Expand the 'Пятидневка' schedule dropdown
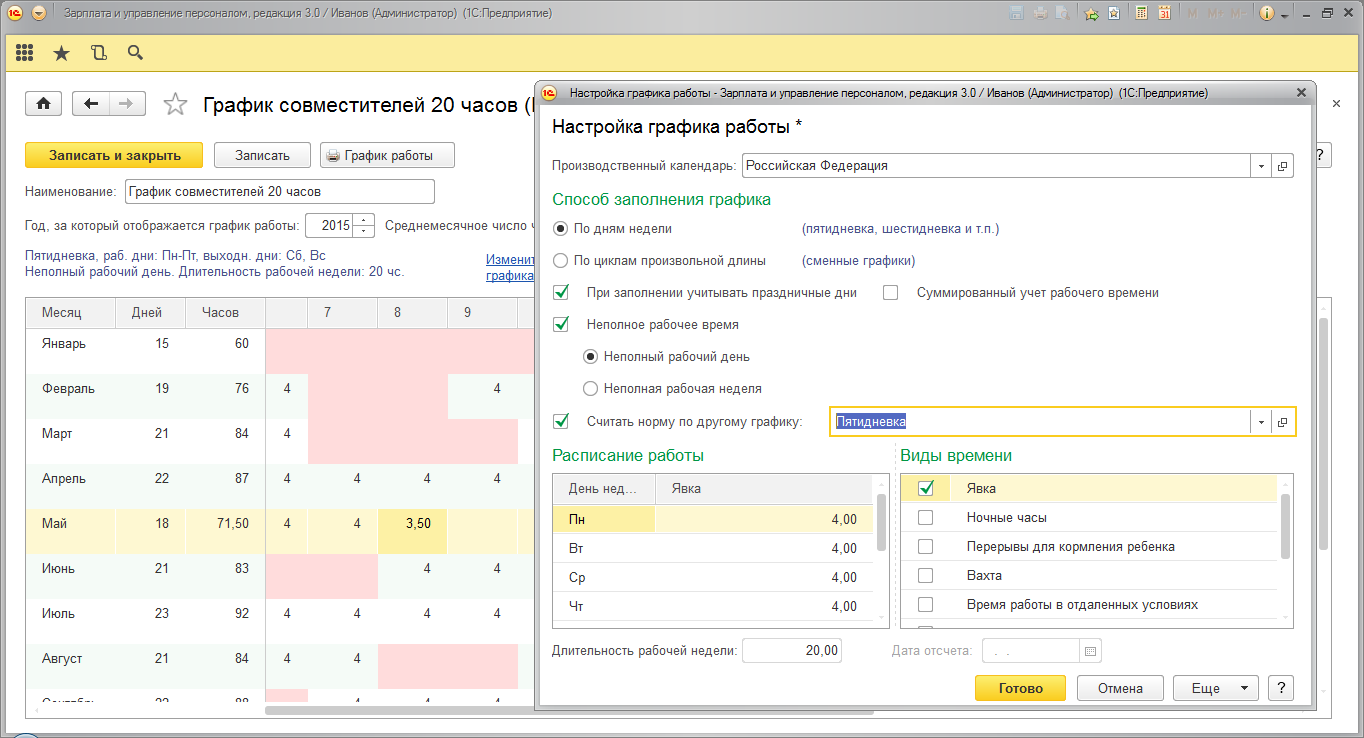The image size is (1364, 738). (x=1261, y=422)
